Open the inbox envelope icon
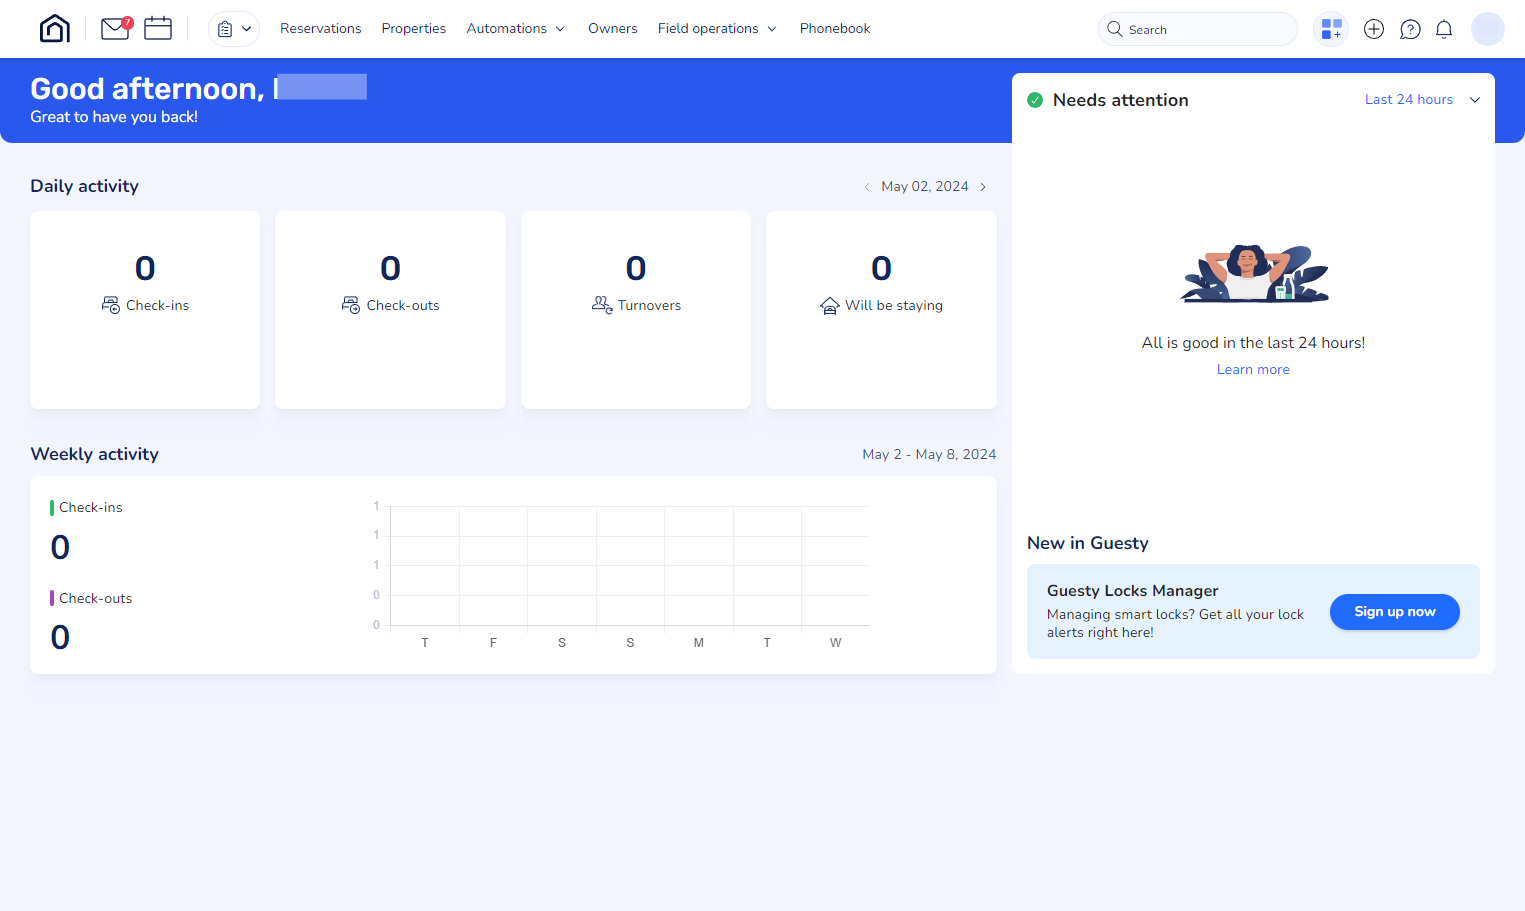The image size is (1525, 911). tap(116, 29)
